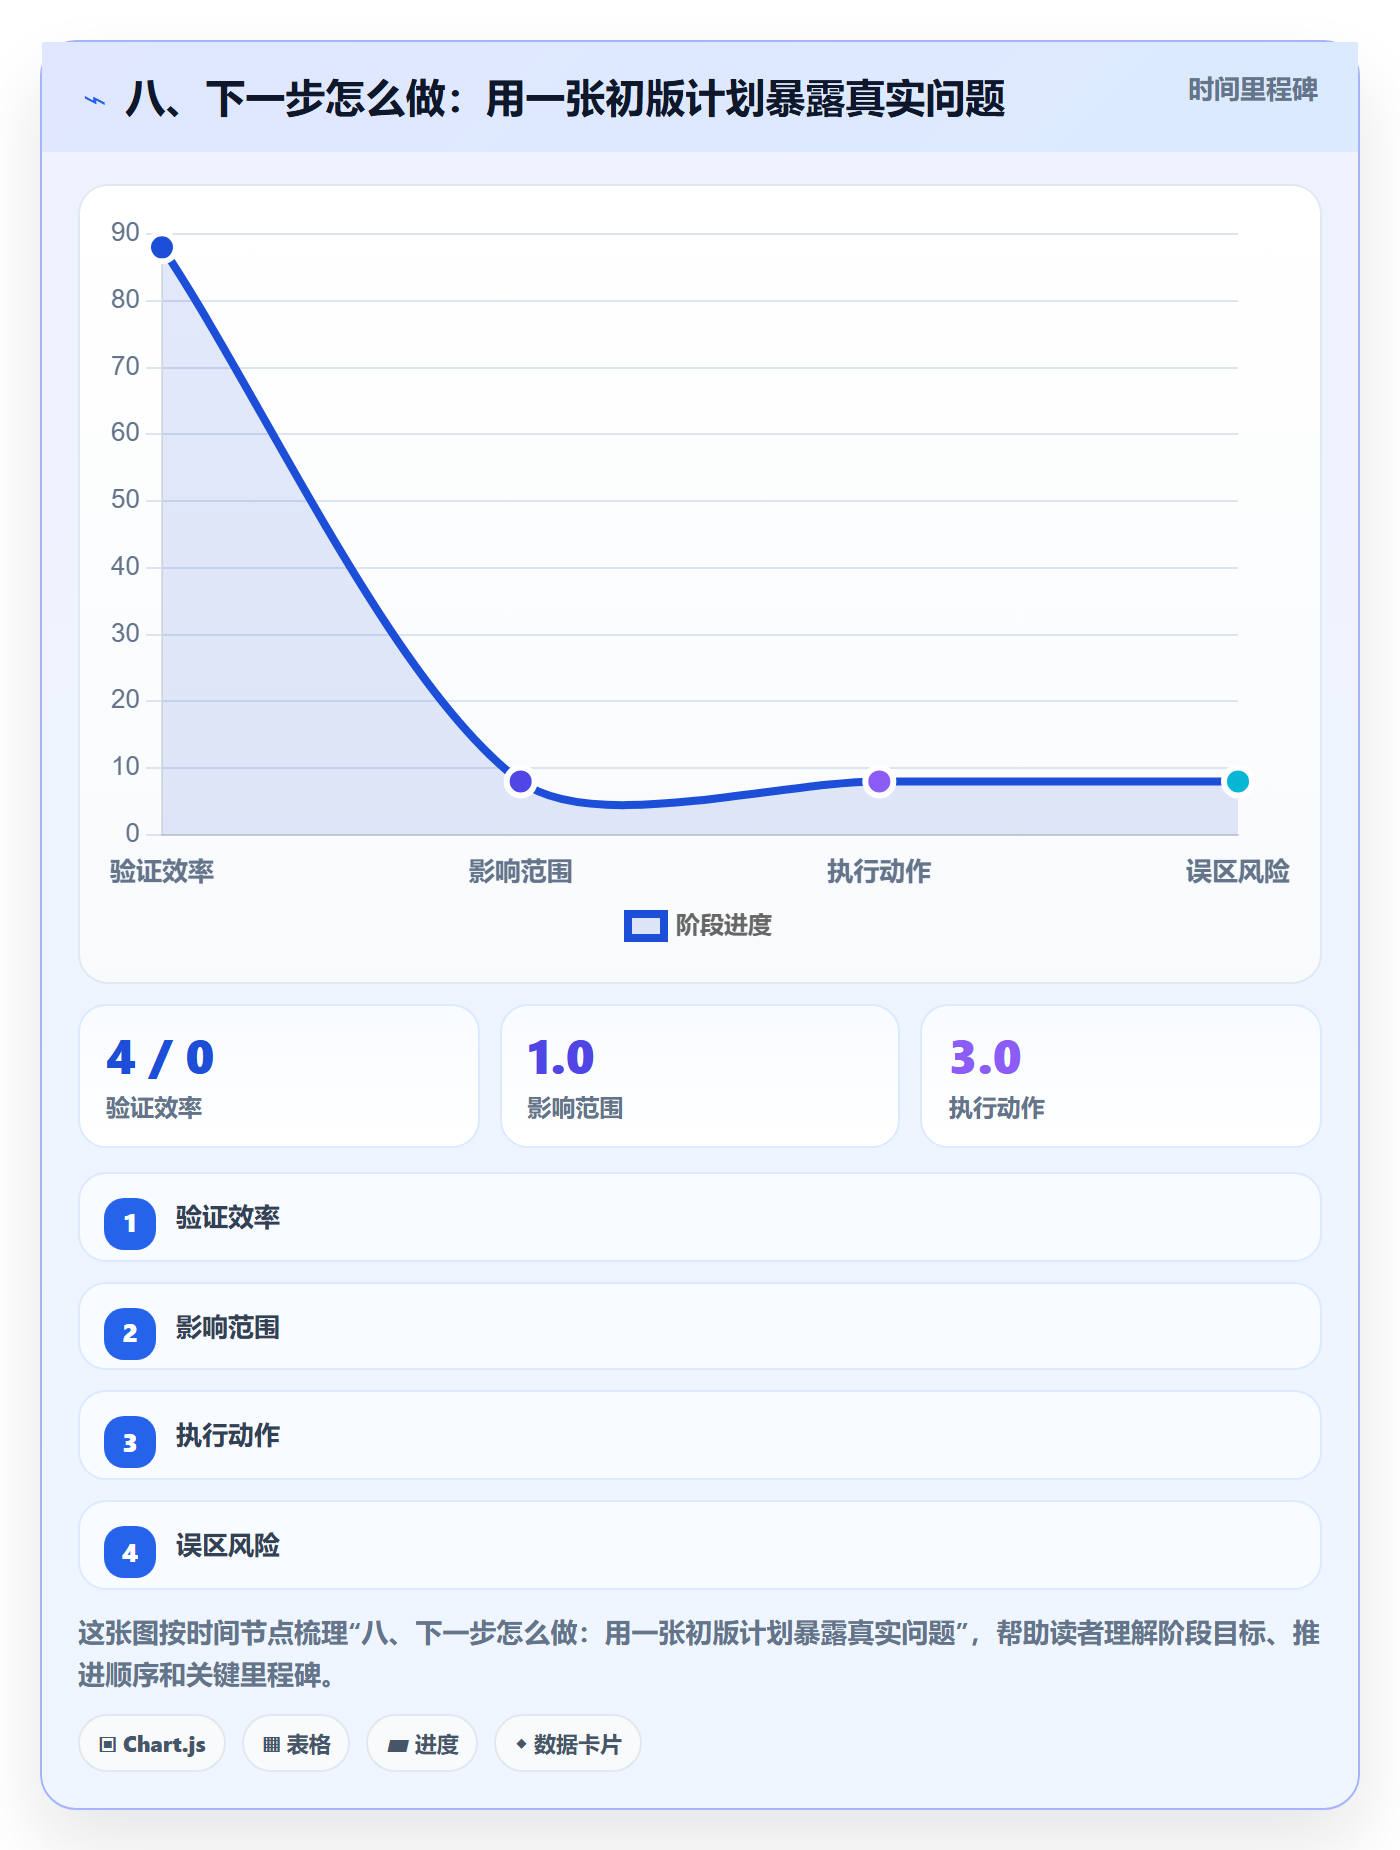This screenshot has height=1850, width=1400.
Task: Select the 误区风险 text in list row 4
Action: click(x=228, y=1546)
